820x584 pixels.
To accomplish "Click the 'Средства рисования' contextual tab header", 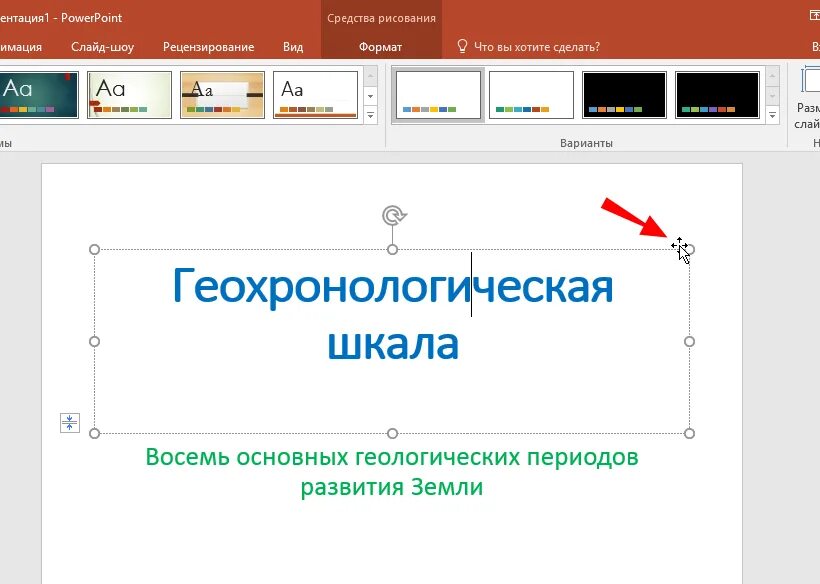I will pos(381,18).
